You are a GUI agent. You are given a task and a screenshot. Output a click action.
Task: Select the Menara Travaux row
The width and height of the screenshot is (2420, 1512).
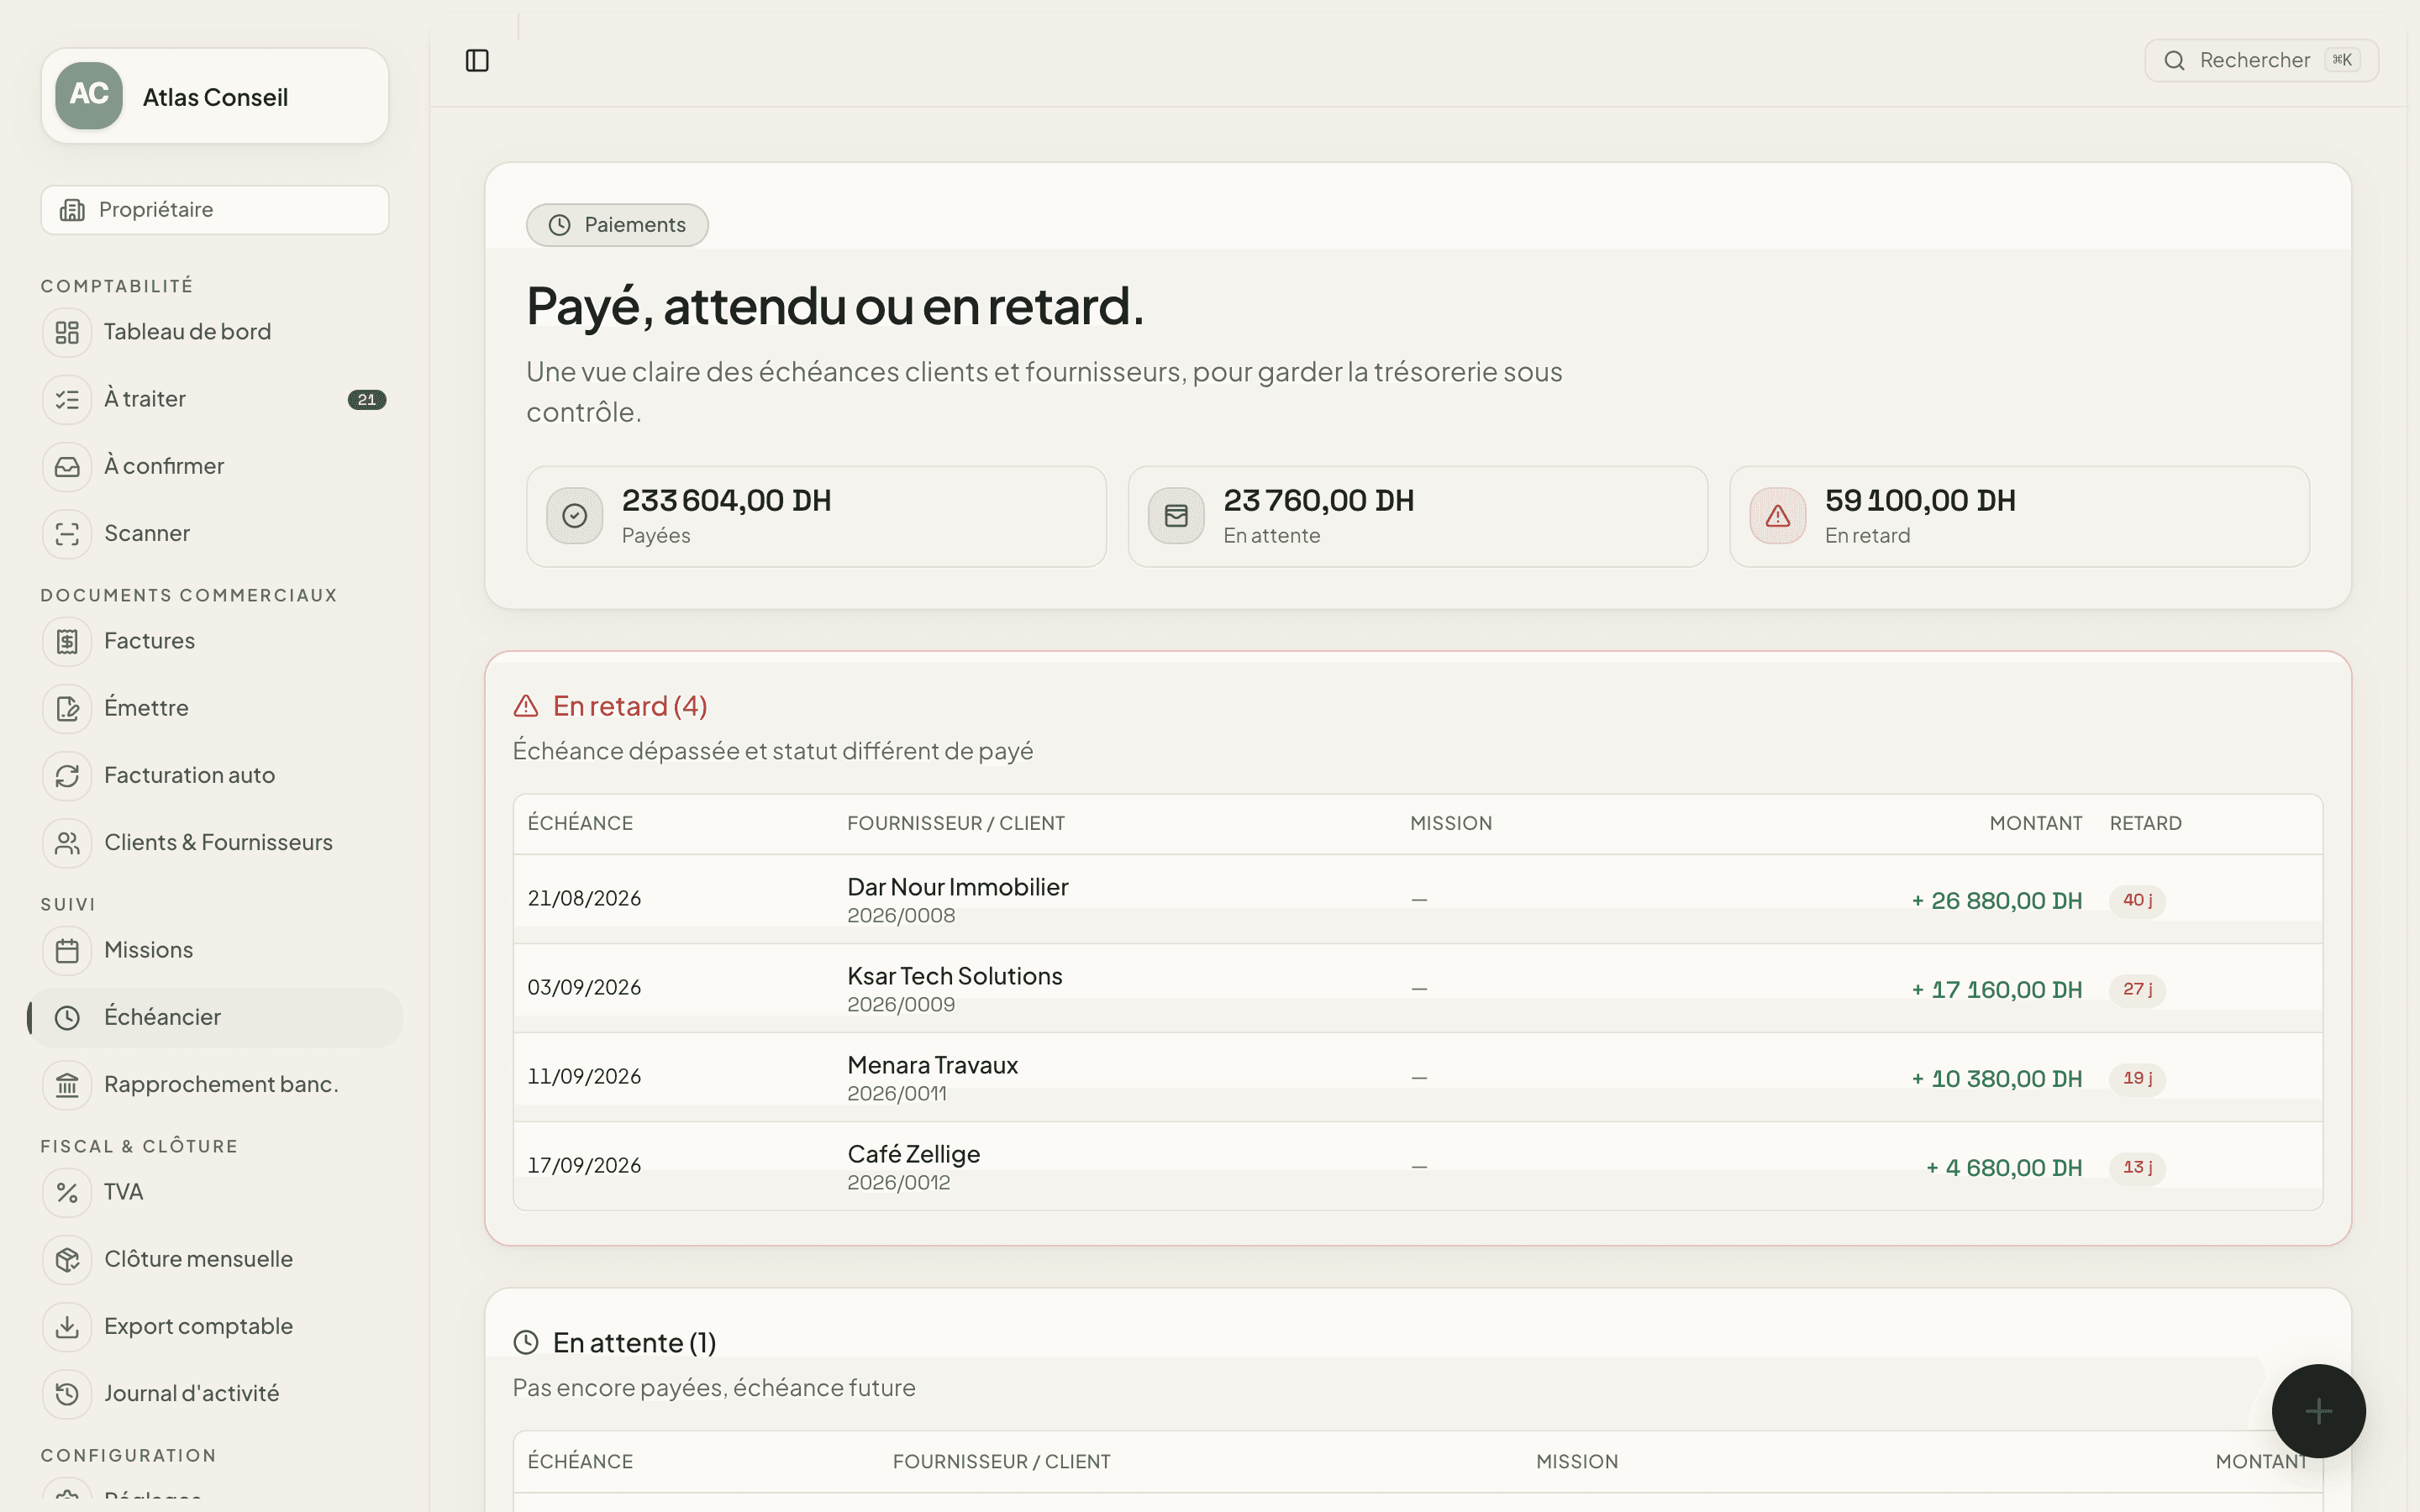pyautogui.click(x=1418, y=1077)
